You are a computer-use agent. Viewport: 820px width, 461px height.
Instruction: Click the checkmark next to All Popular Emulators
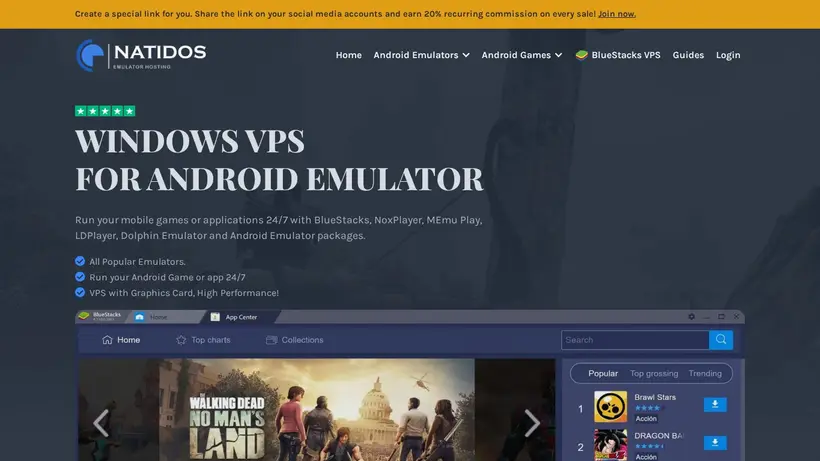(80, 261)
